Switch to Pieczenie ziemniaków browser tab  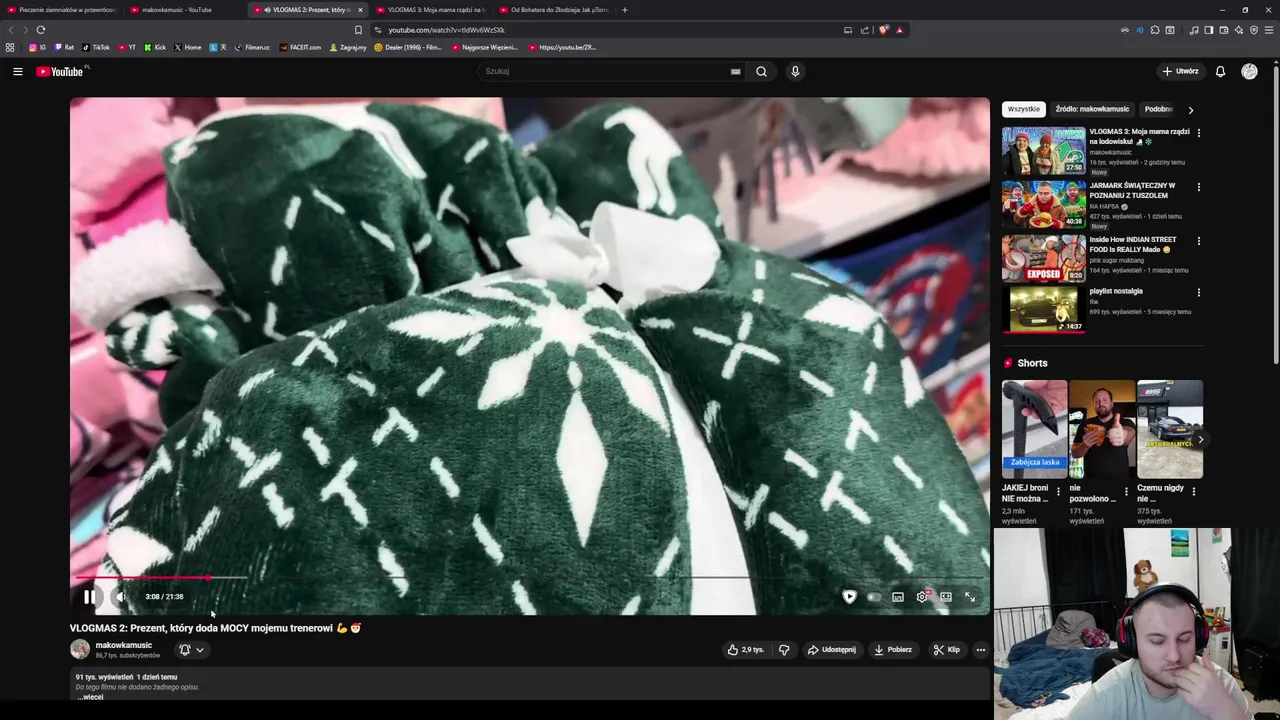(62, 10)
